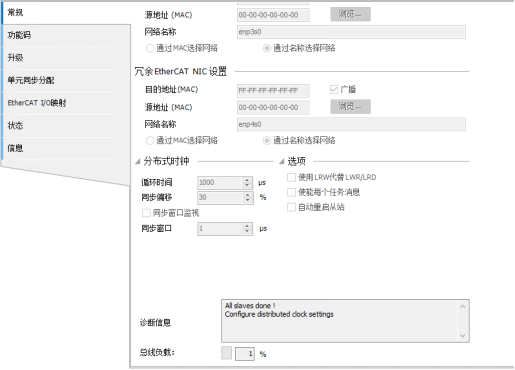Toggle 同步窗口监视 checkbox

tap(146, 213)
